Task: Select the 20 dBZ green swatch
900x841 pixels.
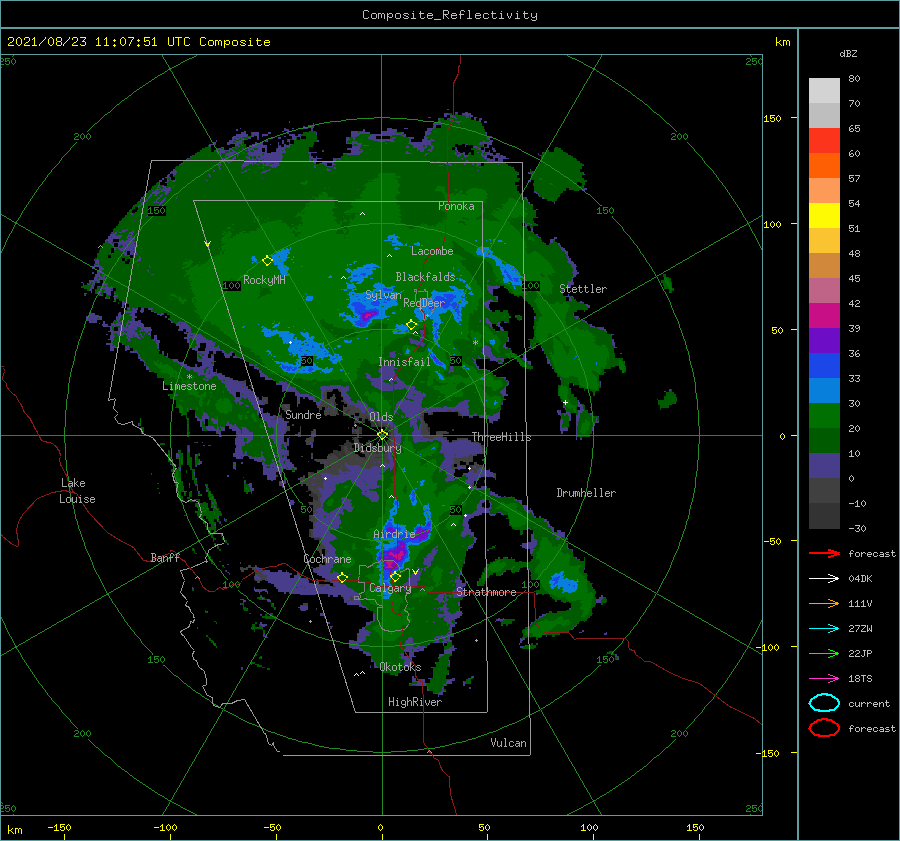Action: coord(824,440)
